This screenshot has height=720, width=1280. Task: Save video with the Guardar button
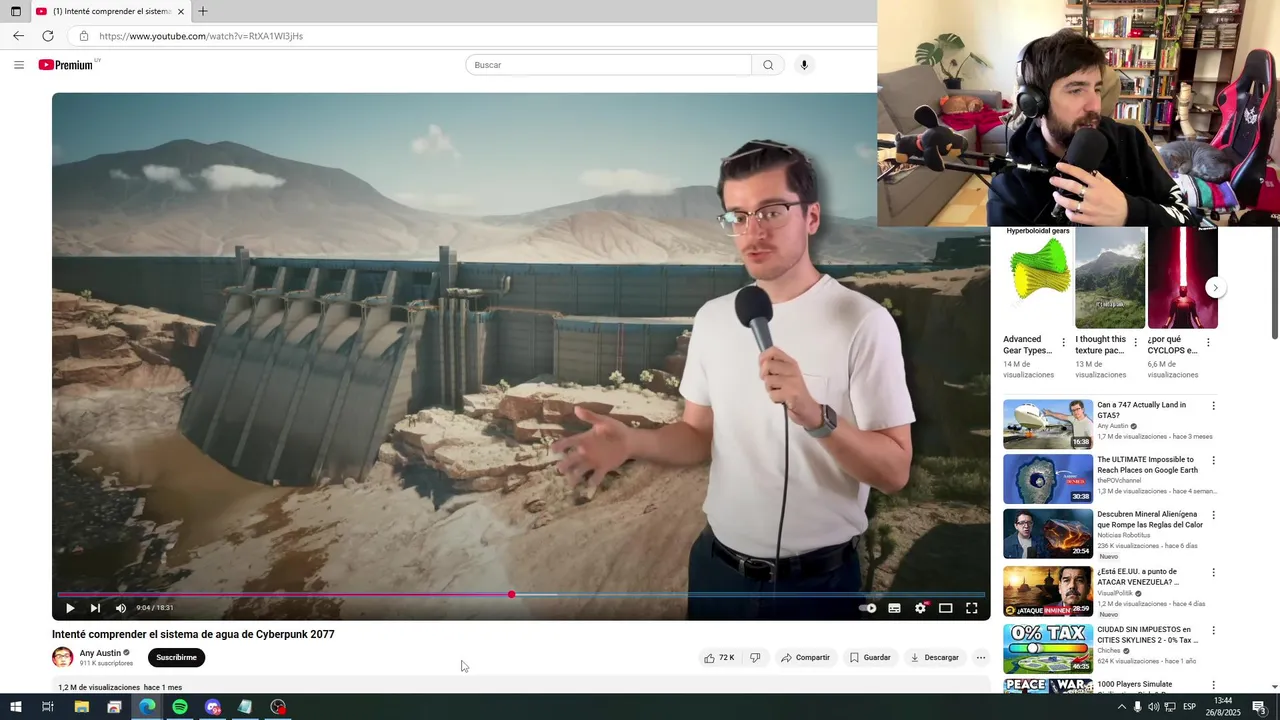(870, 658)
